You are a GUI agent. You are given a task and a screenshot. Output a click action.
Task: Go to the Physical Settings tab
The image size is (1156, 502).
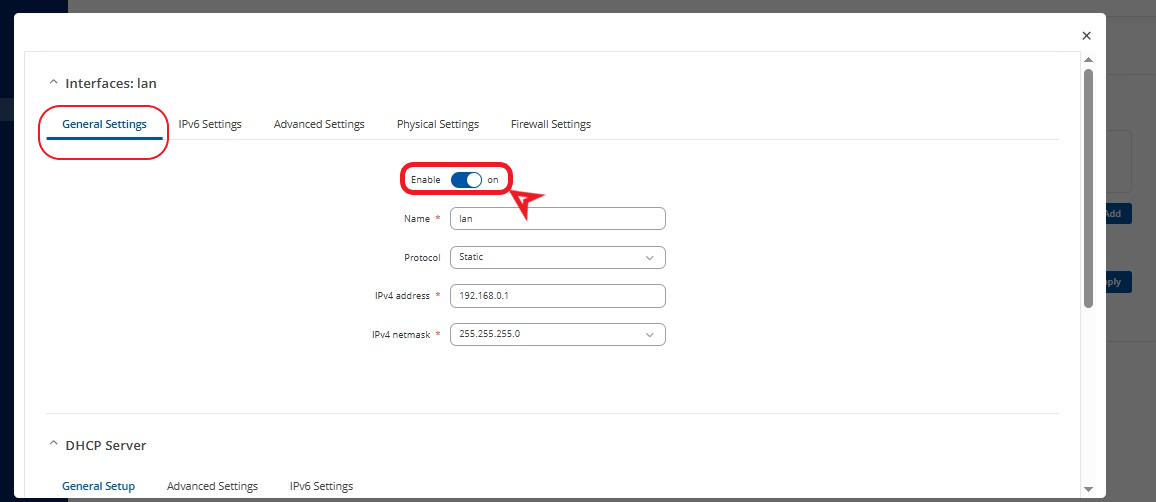(x=437, y=125)
